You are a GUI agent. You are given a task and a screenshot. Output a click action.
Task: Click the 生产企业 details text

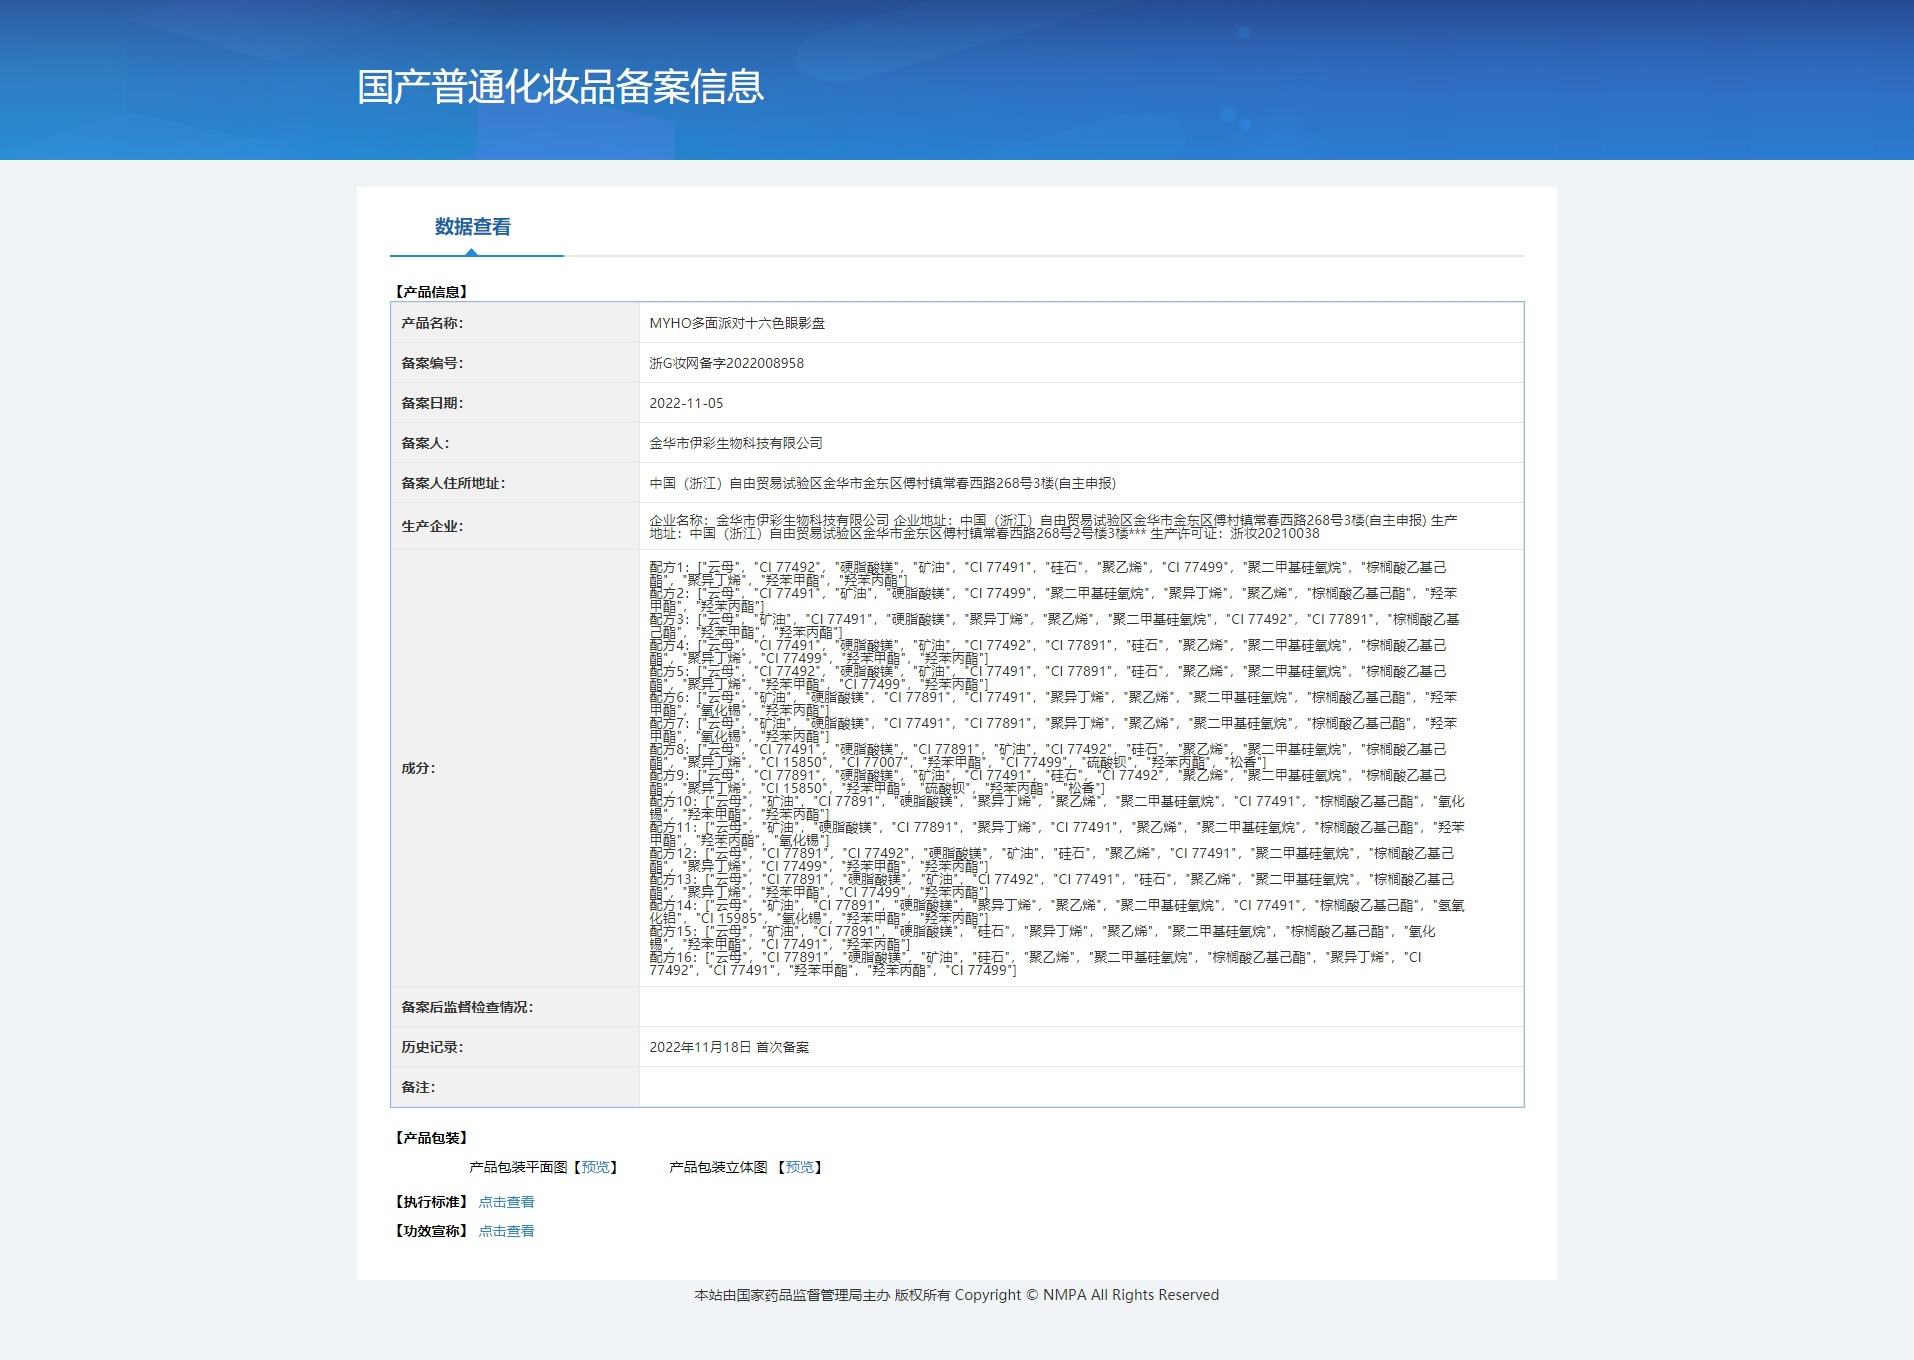1053,527
